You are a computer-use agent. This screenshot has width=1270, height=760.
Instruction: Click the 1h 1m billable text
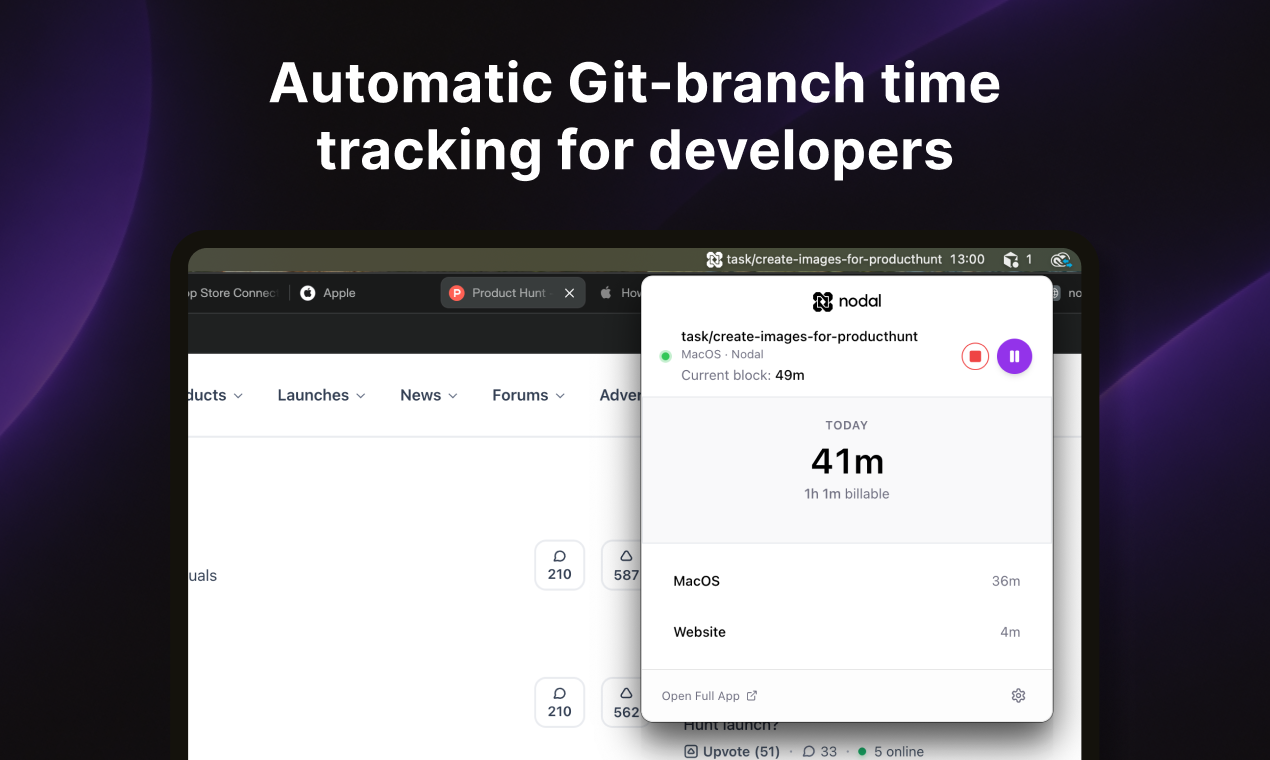click(x=847, y=494)
